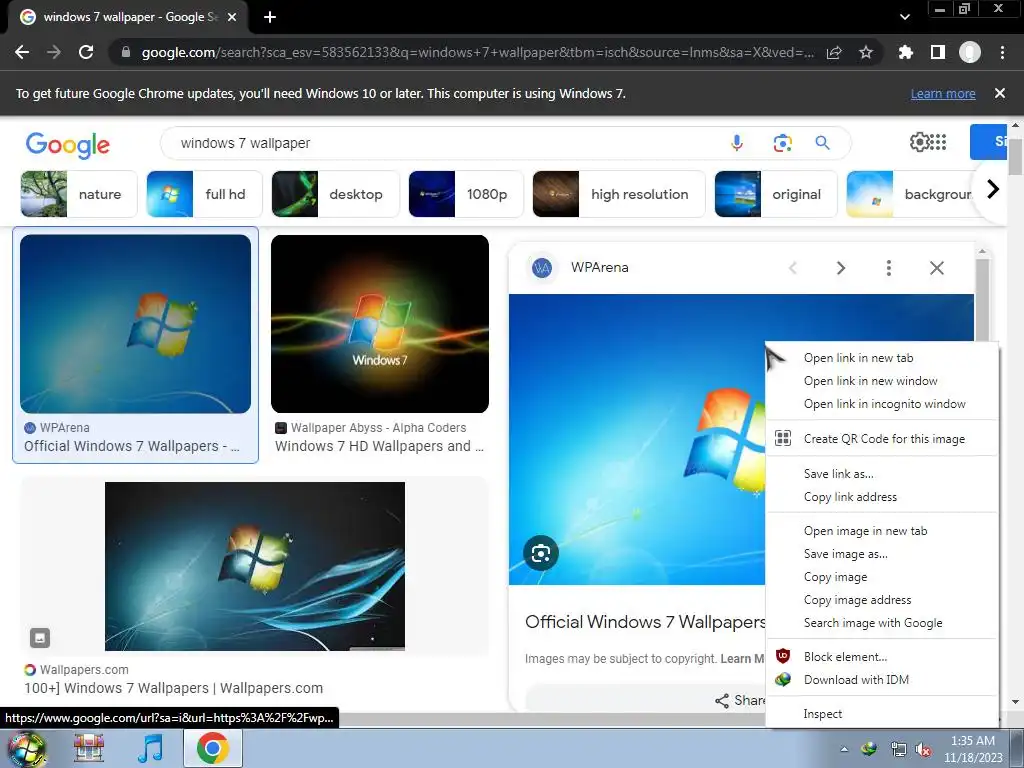Filter results by the desktop chip
This screenshot has height=768, width=1024.
click(x=335, y=194)
